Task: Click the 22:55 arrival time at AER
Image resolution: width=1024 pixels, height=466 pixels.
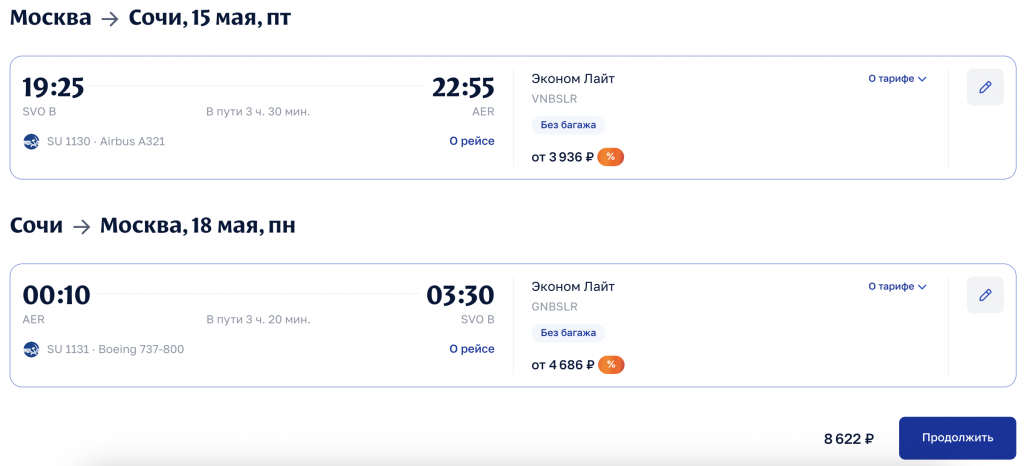Action: (463, 88)
